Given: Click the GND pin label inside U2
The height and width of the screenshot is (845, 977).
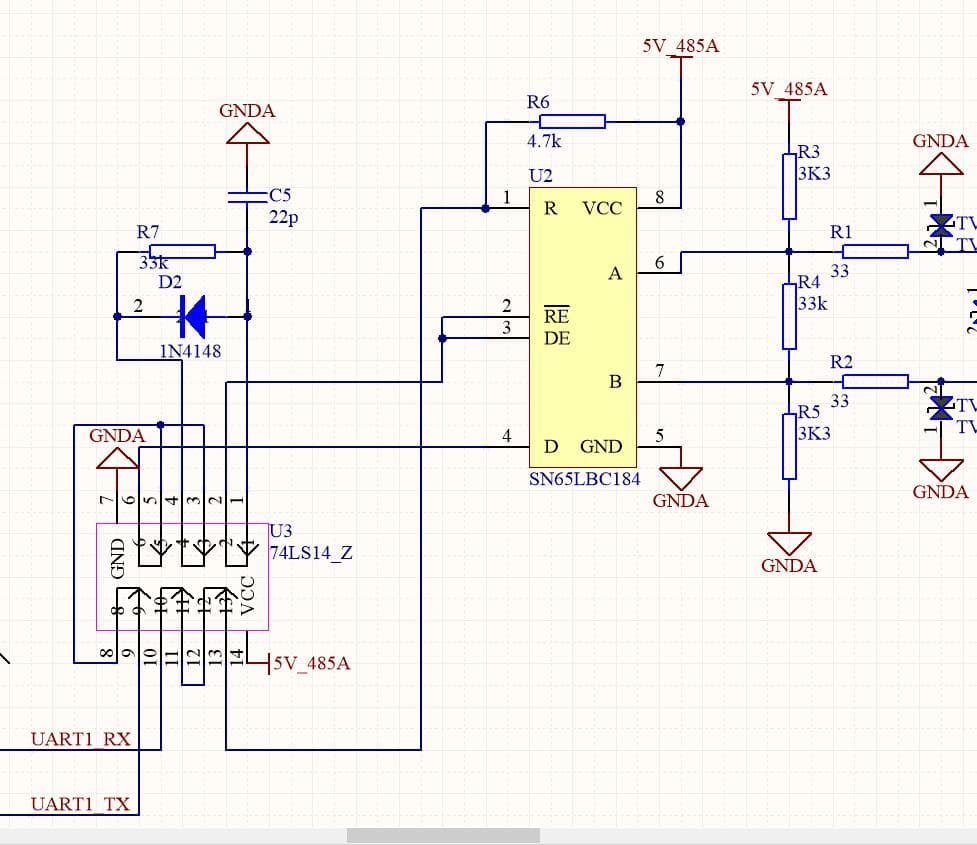Looking at the screenshot, I should click(601, 446).
